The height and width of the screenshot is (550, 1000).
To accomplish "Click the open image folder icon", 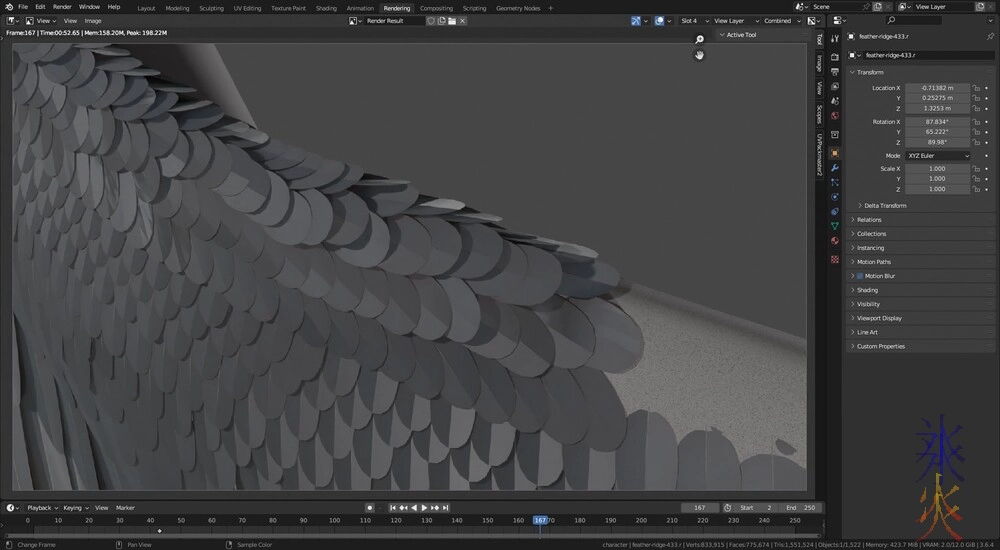I will [x=452, y=21].
